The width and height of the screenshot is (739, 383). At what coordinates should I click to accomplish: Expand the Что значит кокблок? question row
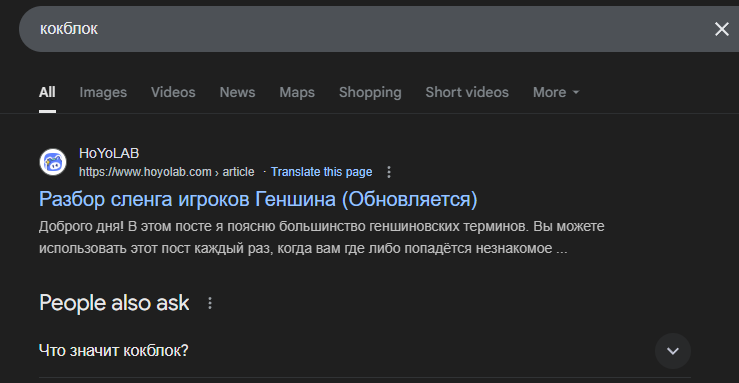[365, 351]
